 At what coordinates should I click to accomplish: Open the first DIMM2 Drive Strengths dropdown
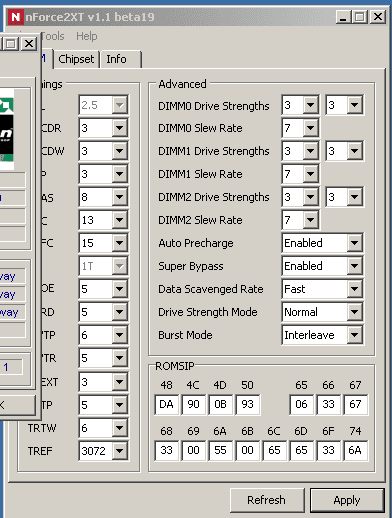tap(300, 197)
